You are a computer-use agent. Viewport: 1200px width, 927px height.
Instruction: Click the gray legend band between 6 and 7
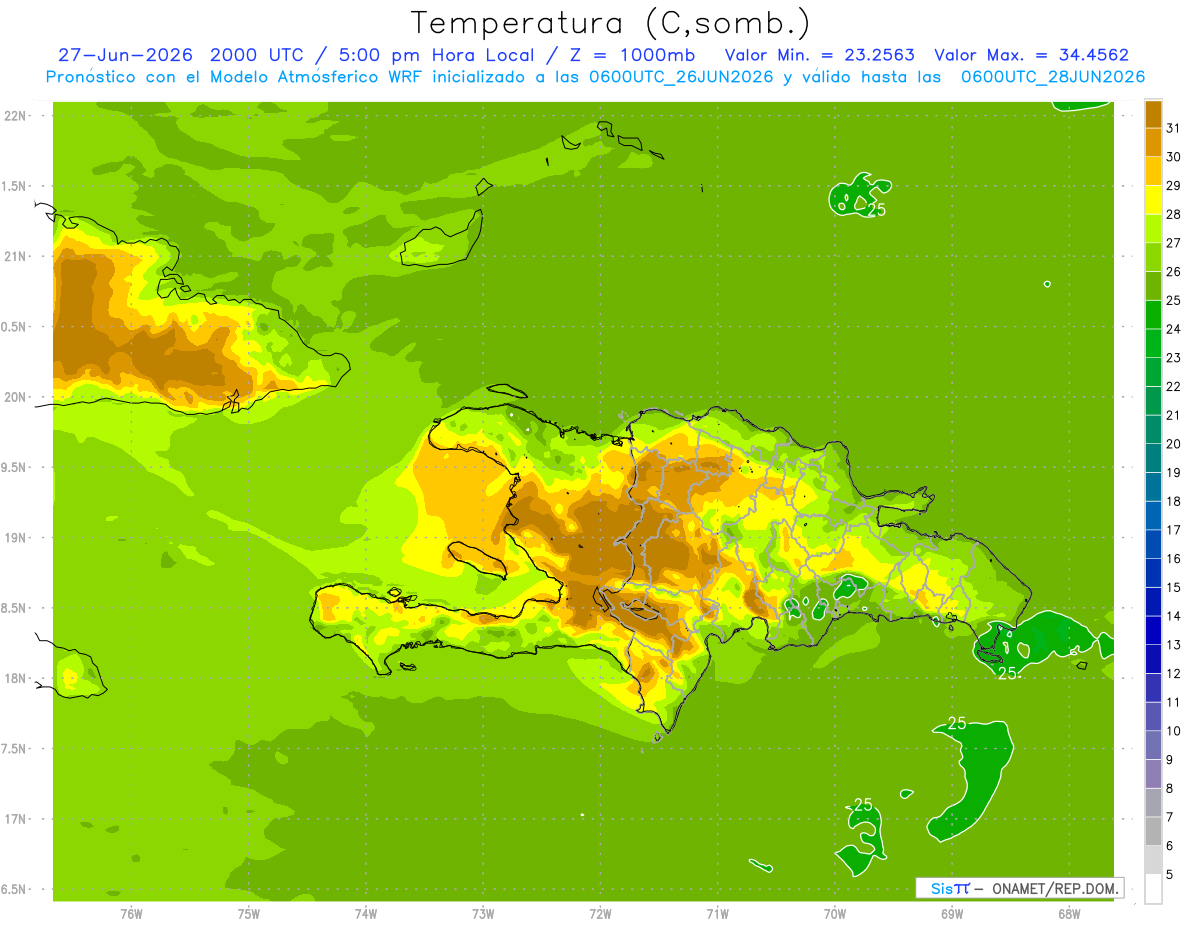[x=1153, y=831]
